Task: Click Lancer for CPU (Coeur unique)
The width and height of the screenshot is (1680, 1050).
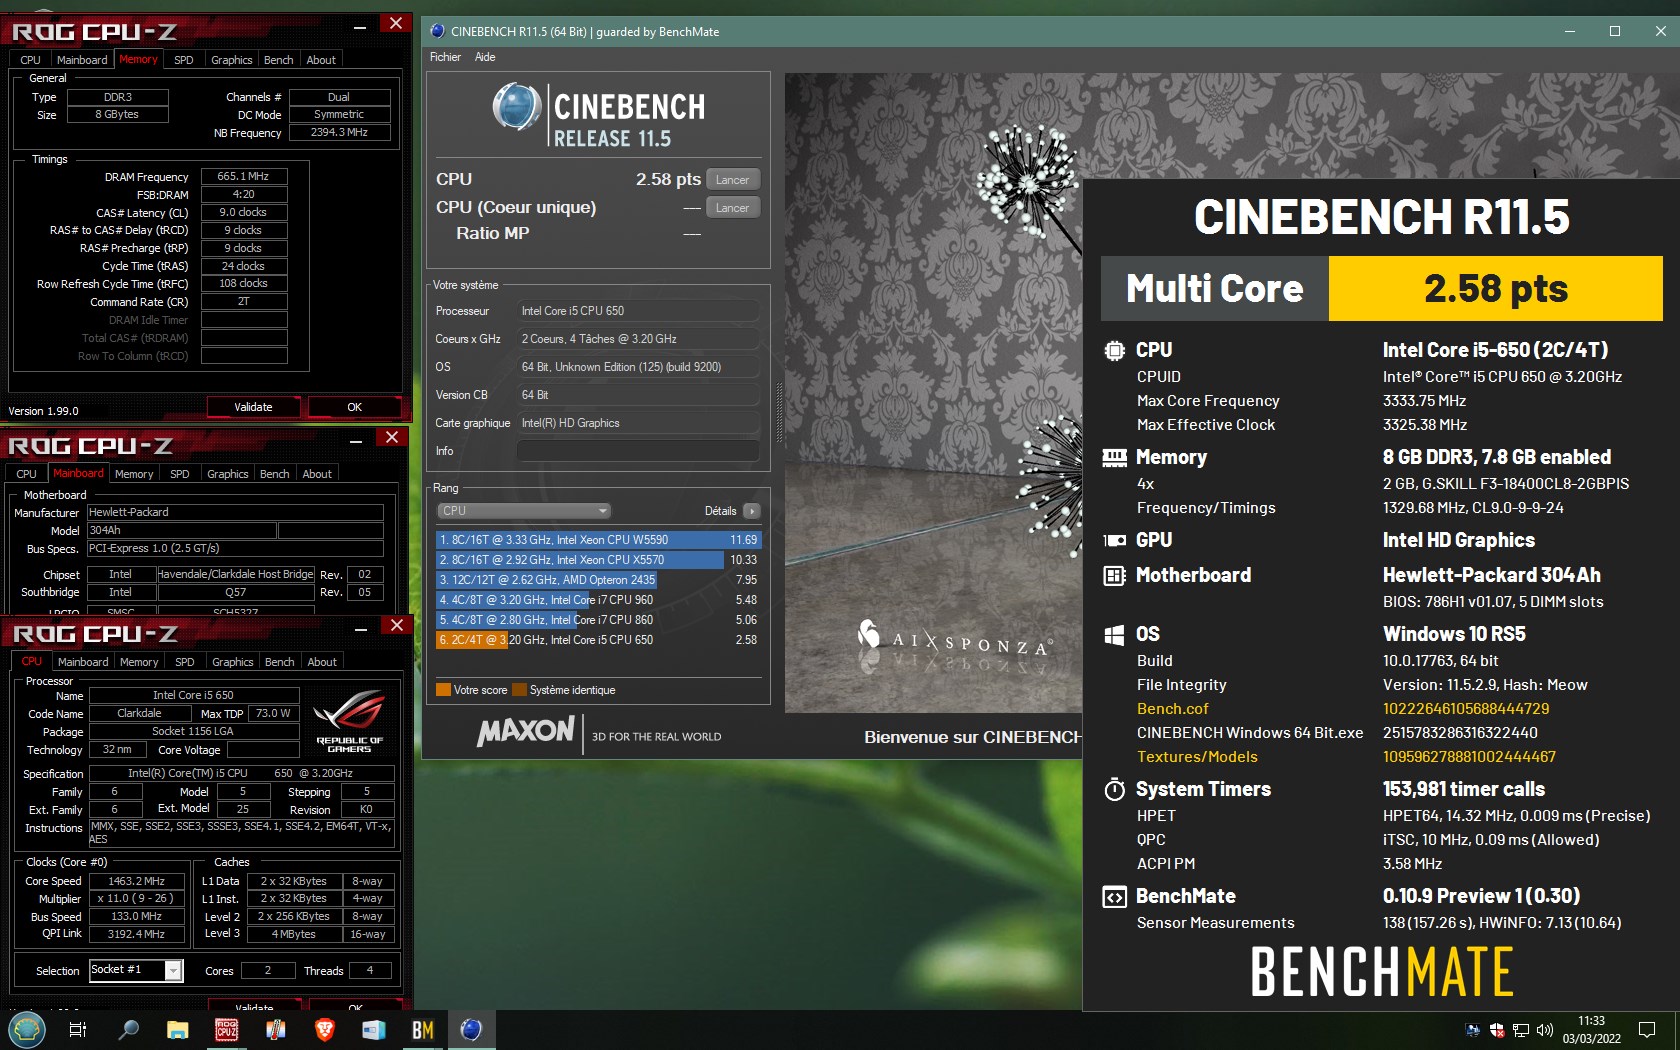Action: coord(733,208)
